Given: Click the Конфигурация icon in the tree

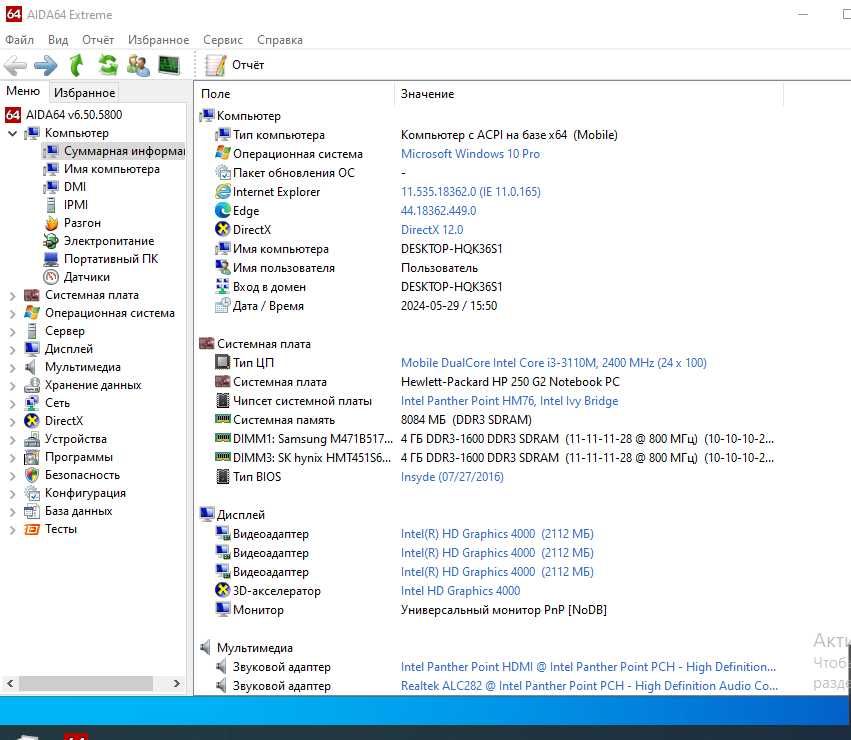Looking at the screenshot, I should pos(32,493).
